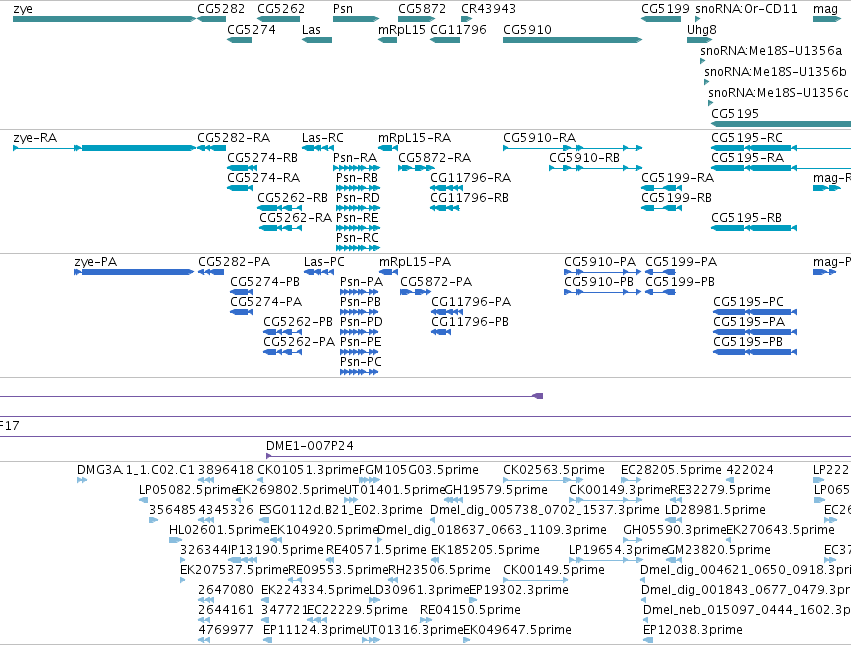Viewport: 851px width, 645px height.
Task: Click the CG11796 gene label
Action: (458, 29)
